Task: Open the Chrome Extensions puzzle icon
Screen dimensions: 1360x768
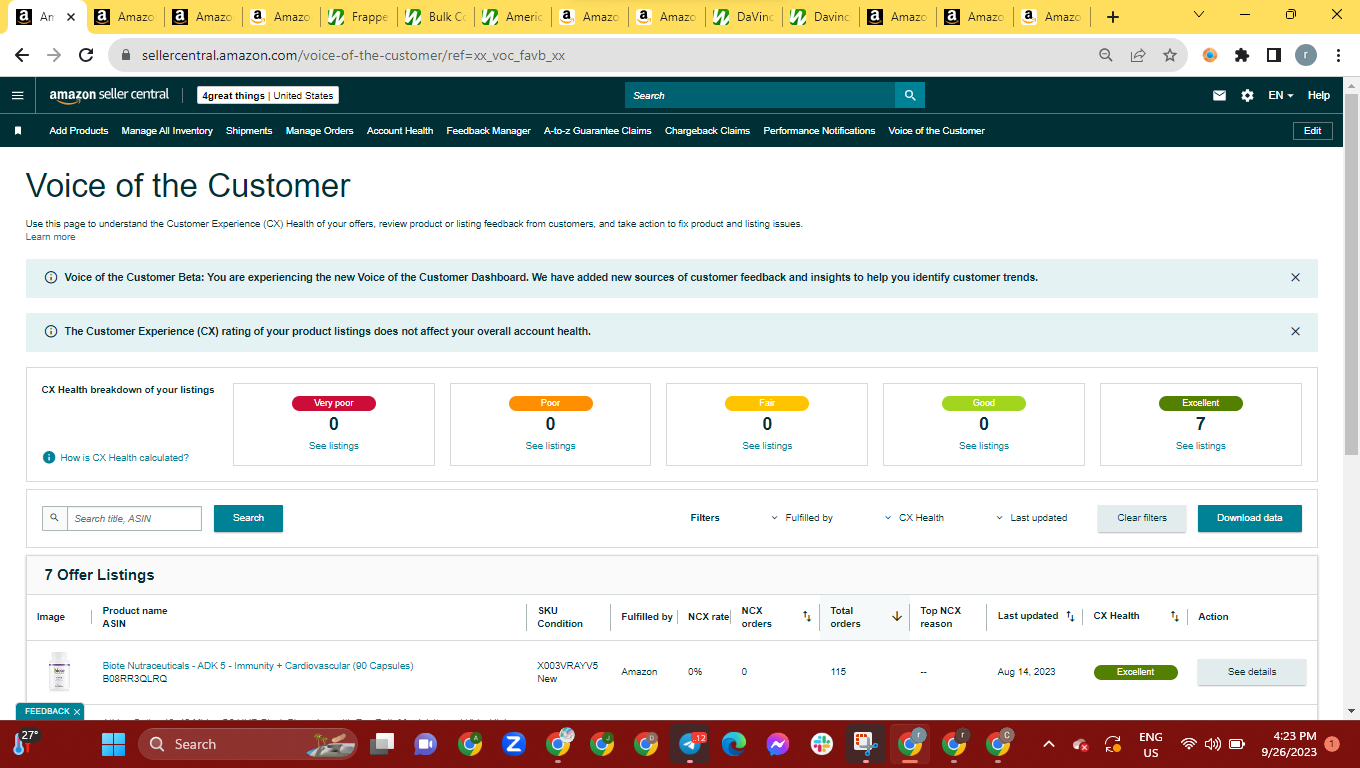Action: click(1242, 56)
